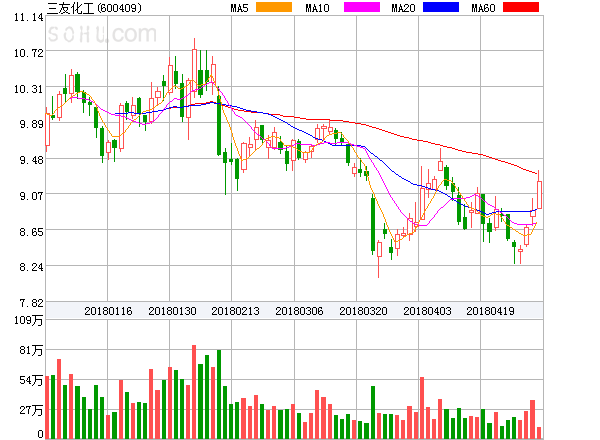The width and height of the screenshot is (600, 440).
Task: Click the 20180130 date label
Action: (x=172, y=311)
